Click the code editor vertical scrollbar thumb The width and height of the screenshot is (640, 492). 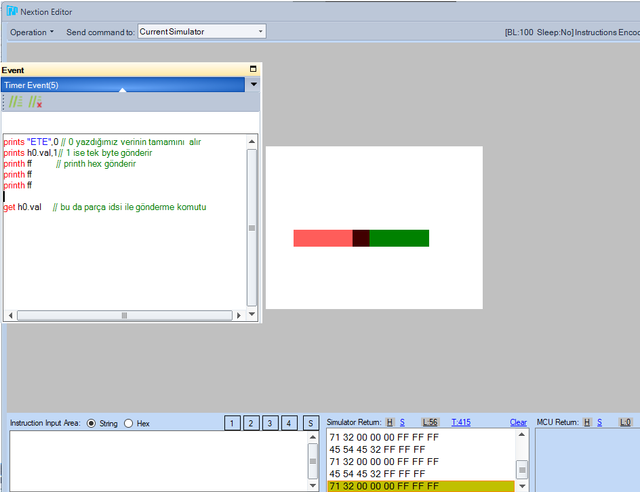(x=252, y=228)
